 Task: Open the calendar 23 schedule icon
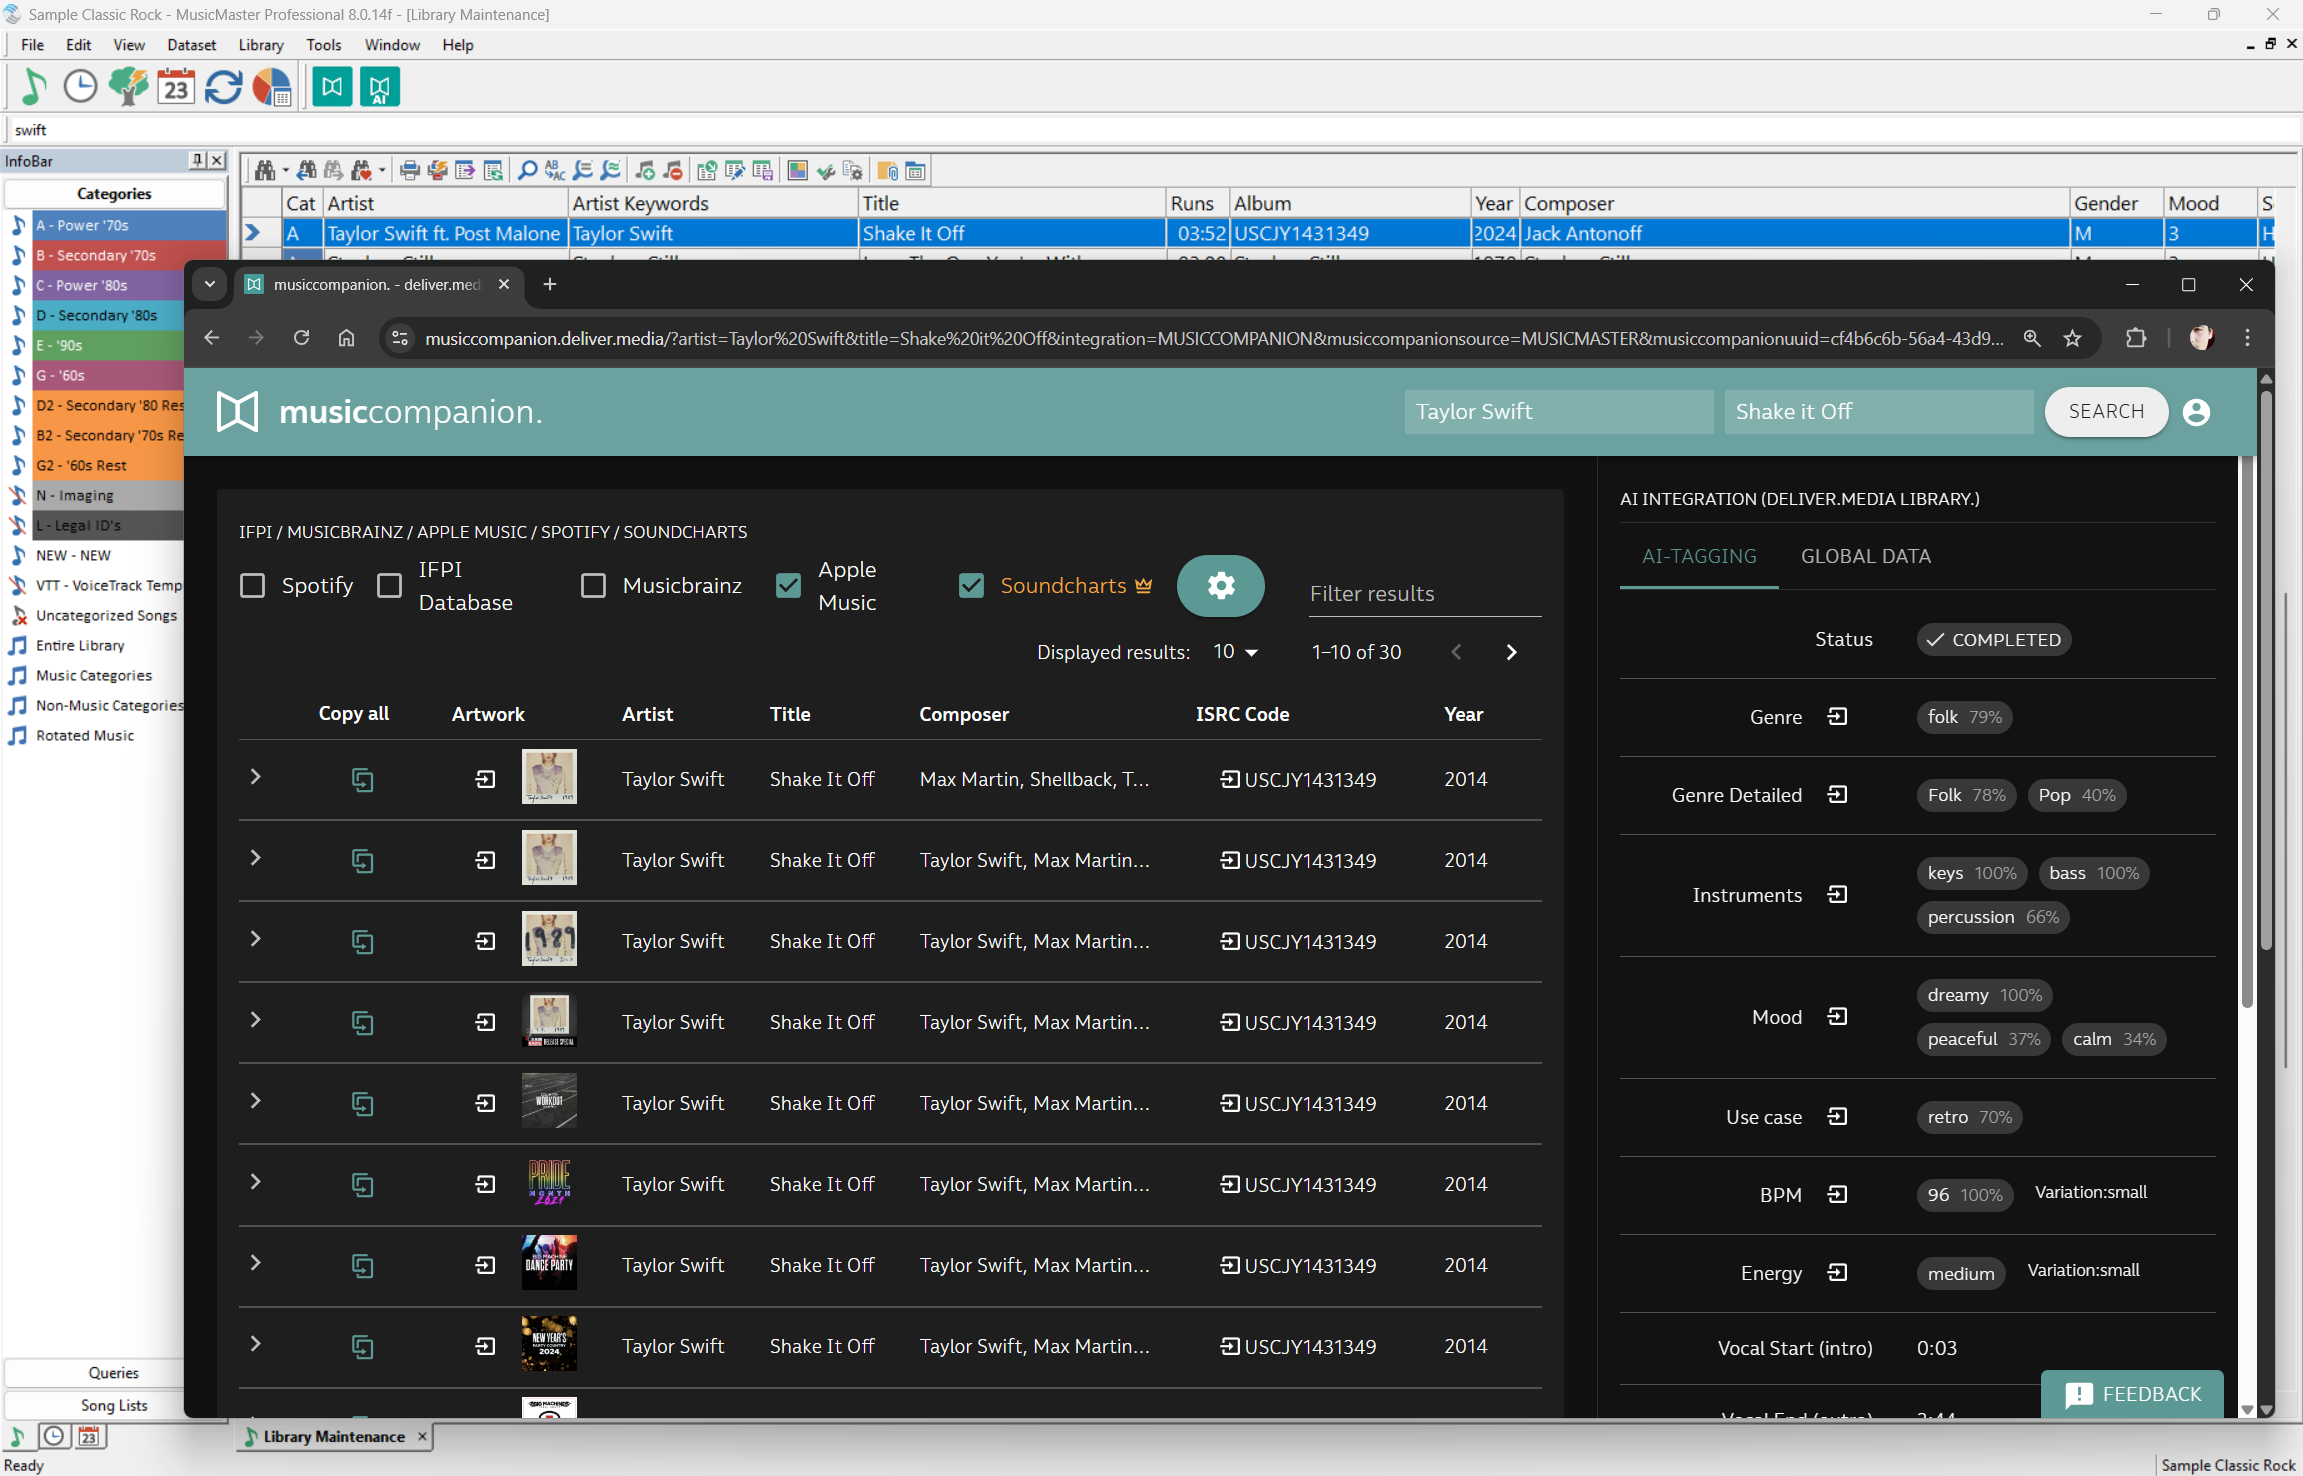176,87
